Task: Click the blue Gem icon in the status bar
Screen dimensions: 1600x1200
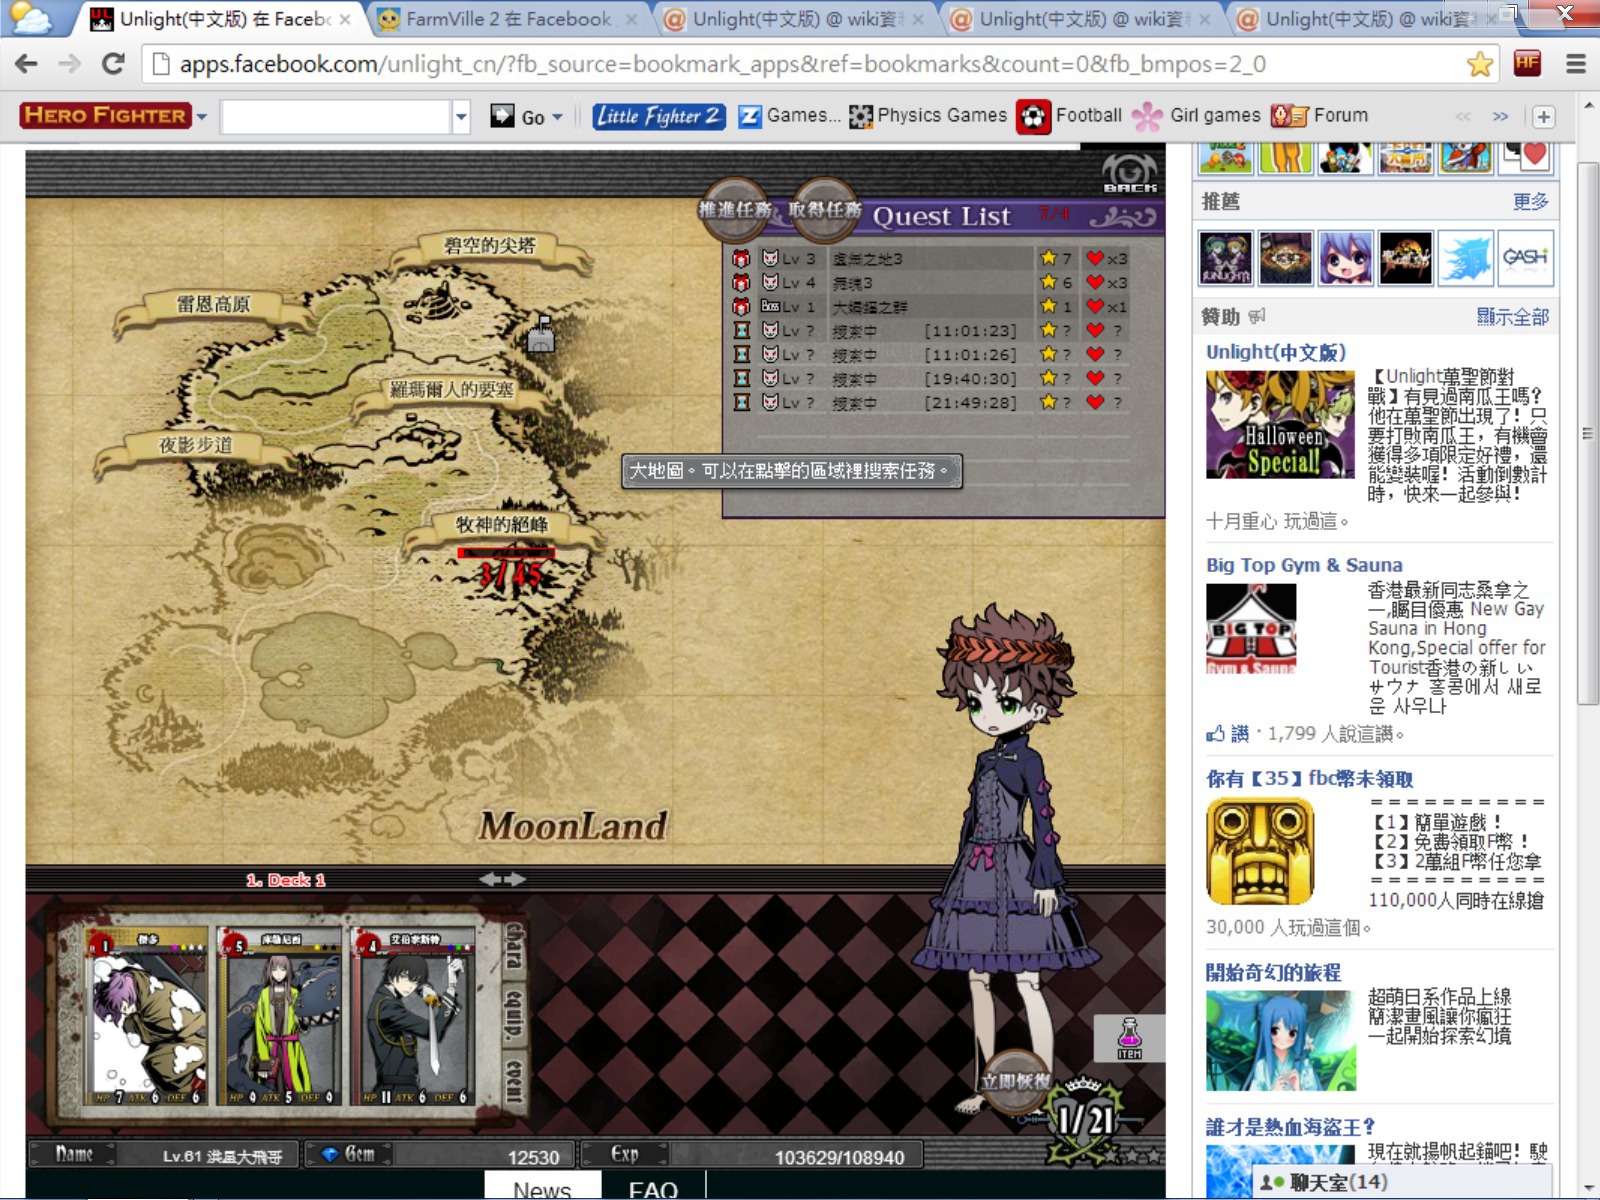Action: click(x=329, y=1154)
